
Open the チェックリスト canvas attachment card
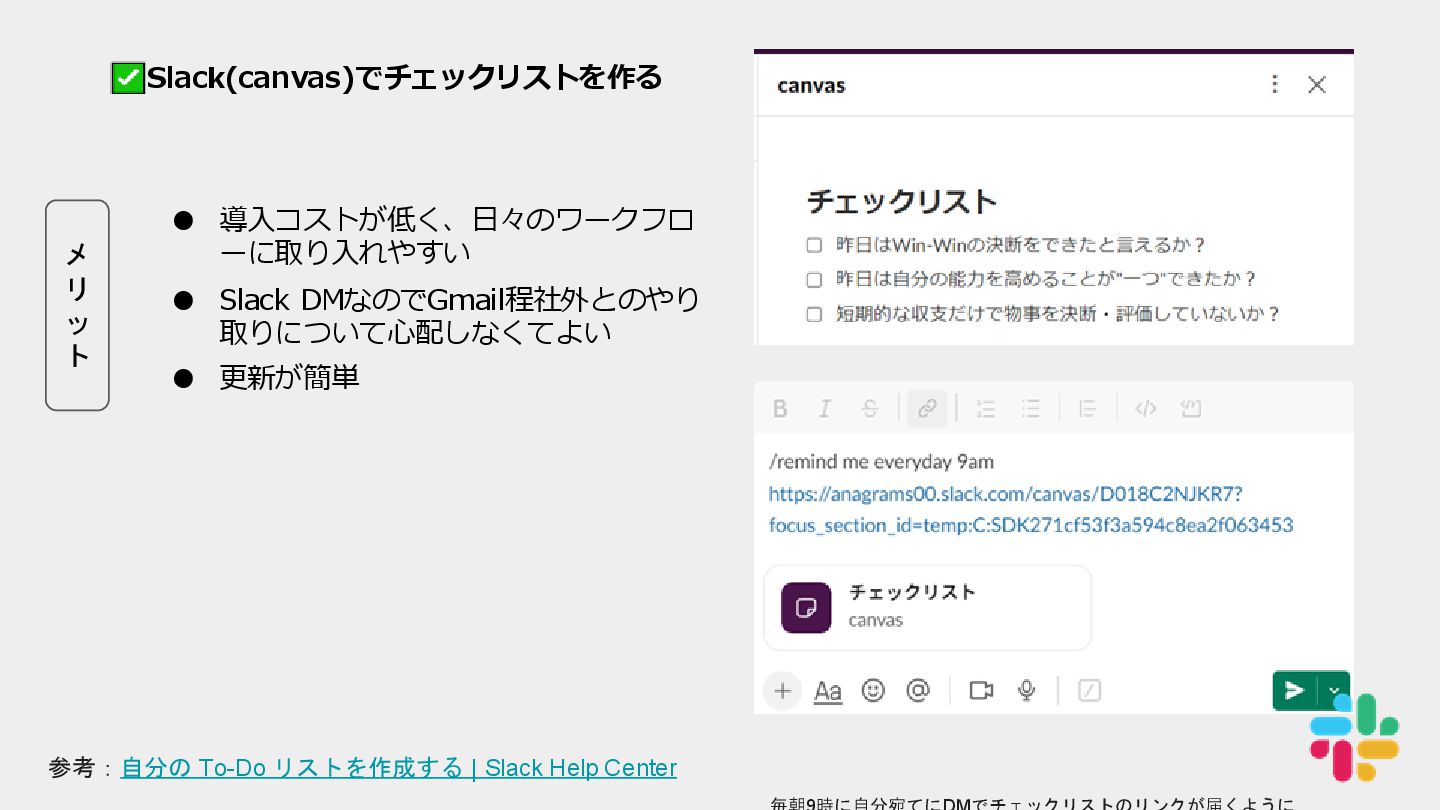tap(928, 608)
